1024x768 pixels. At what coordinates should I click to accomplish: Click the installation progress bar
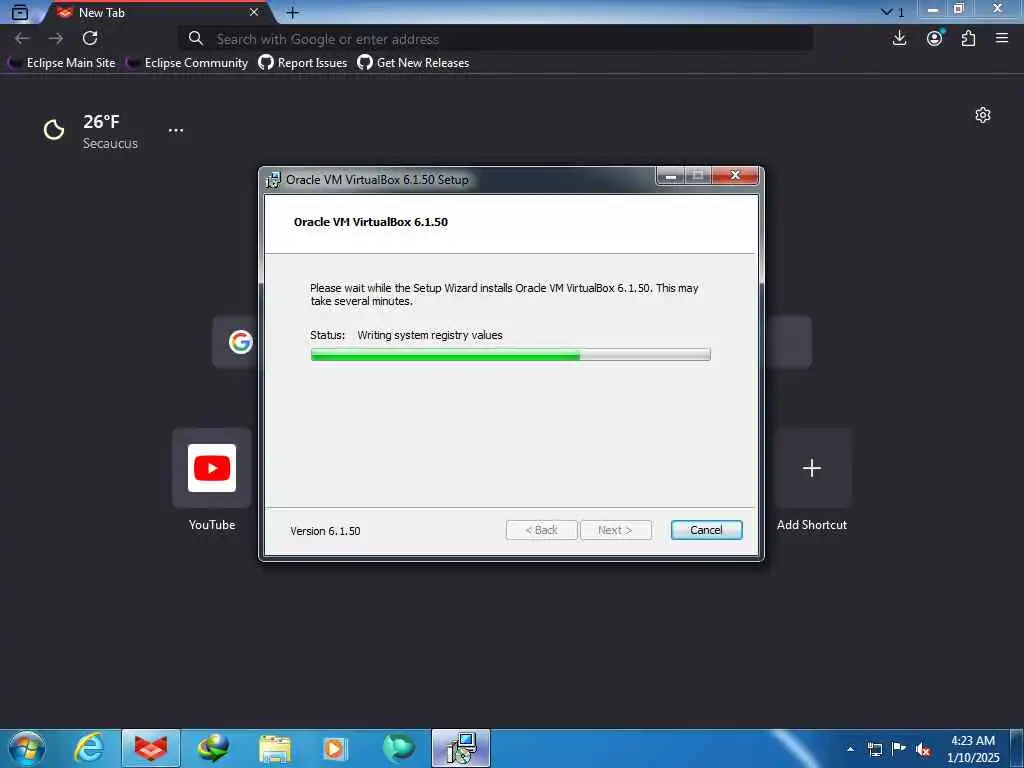[510, 355]
